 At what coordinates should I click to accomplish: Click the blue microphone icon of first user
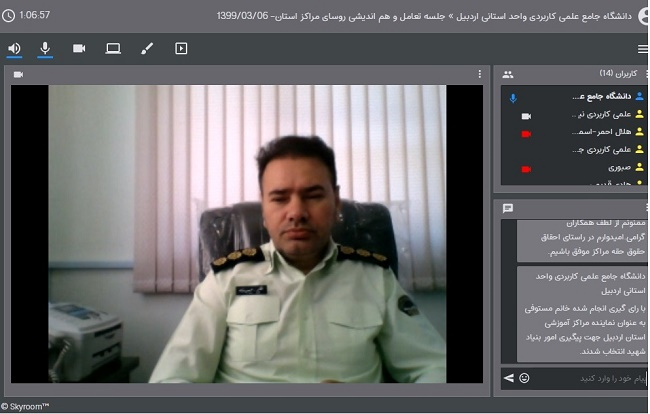(x=513, y=98)
